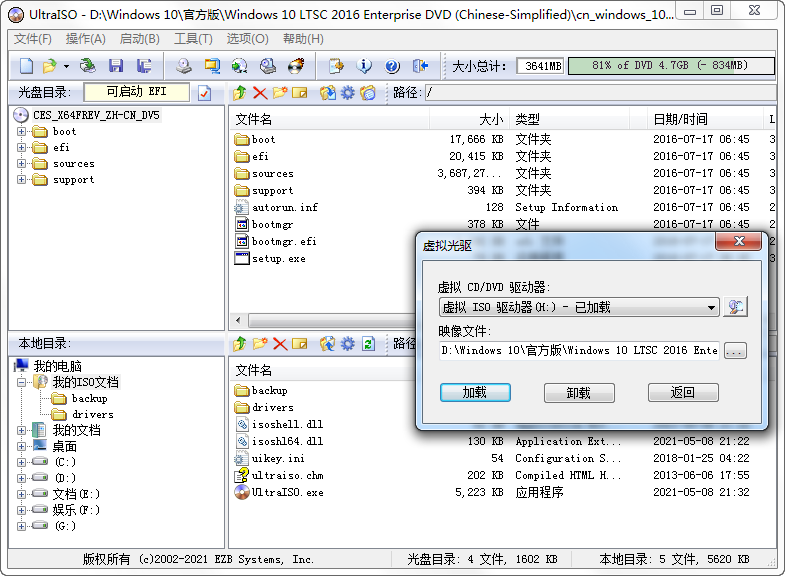
Task: Expand the support folder in disc tree
Action: 21,180
